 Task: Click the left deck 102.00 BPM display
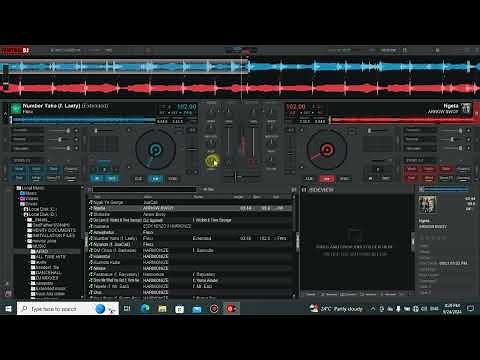(x=187, y=107)
